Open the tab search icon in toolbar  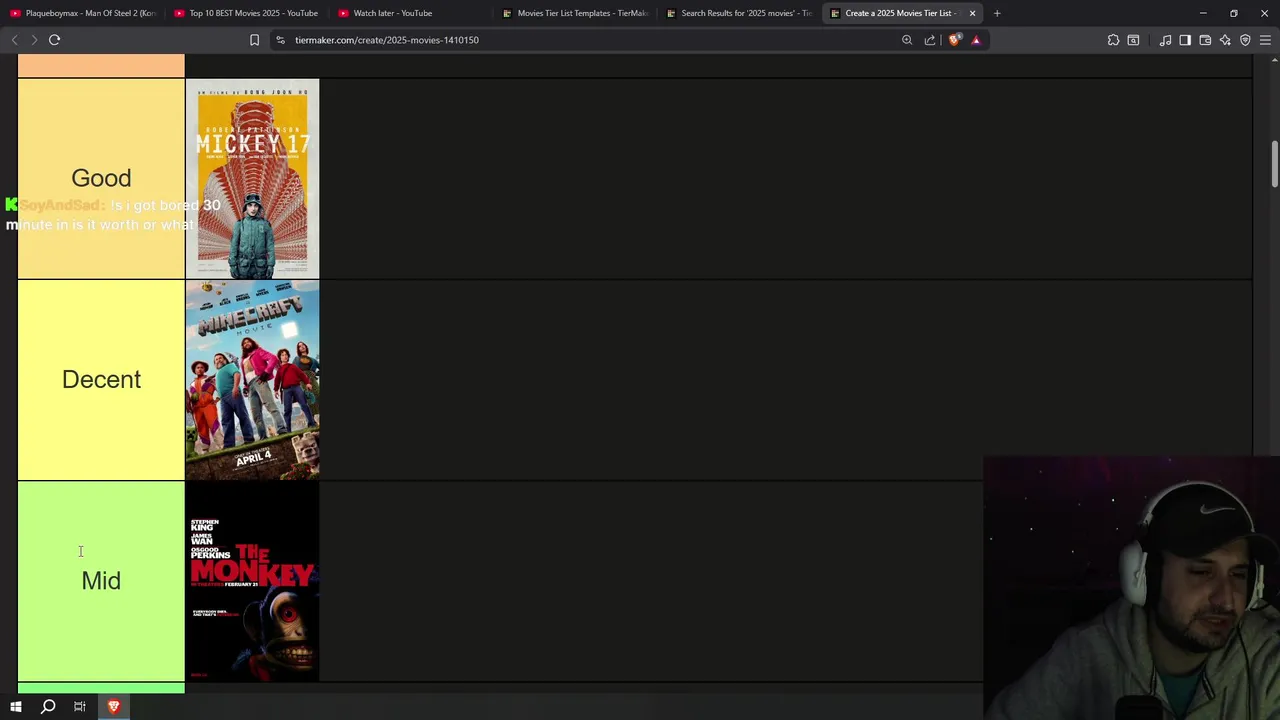coord(1133,40)
